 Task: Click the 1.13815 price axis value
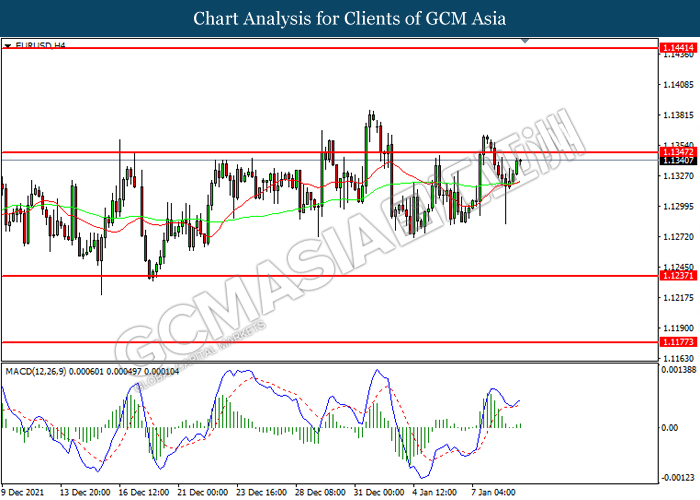pos(679,115)
